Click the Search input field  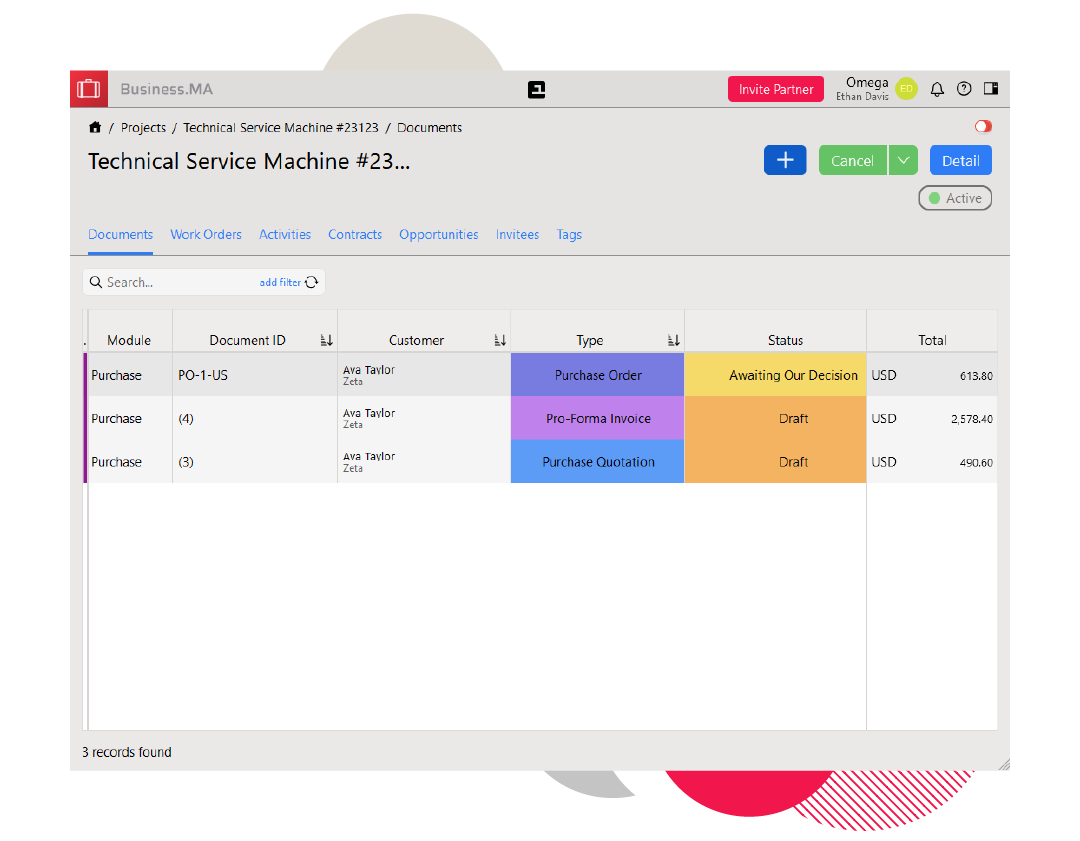tap(175, 283)
